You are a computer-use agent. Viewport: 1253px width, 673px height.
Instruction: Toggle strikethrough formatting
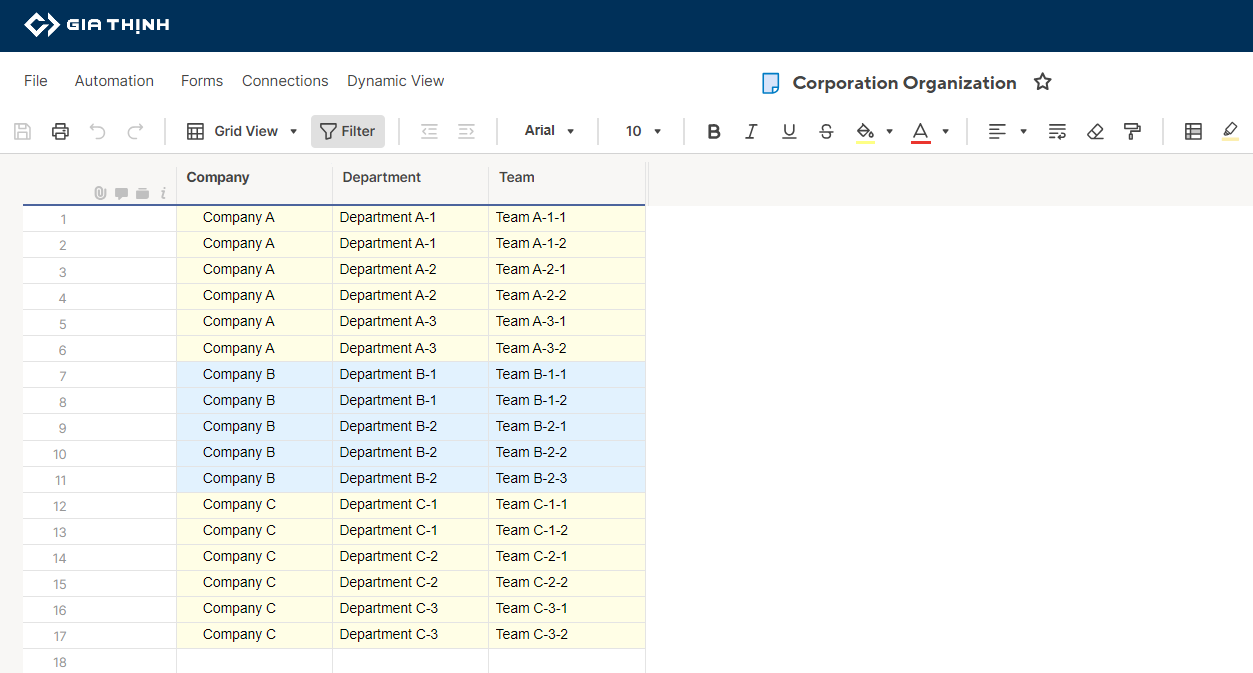pyautogui.click(x=826, y=131)
